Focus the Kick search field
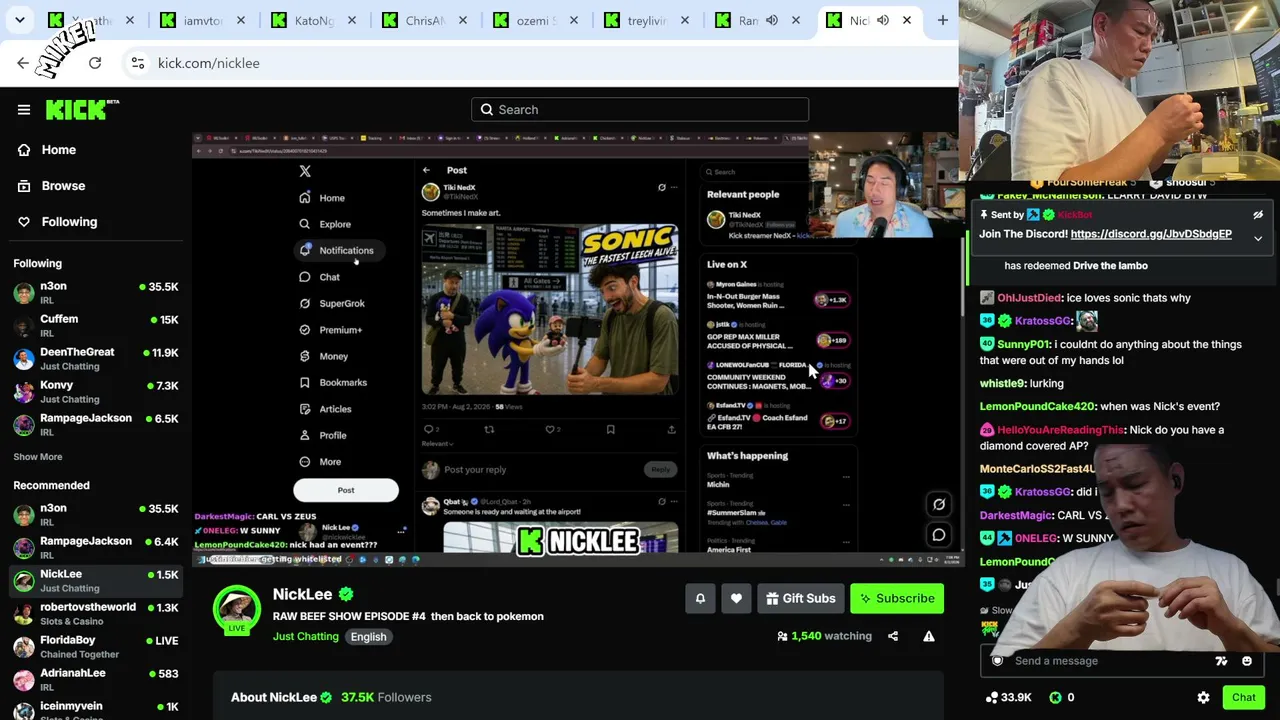 [640, 110]
